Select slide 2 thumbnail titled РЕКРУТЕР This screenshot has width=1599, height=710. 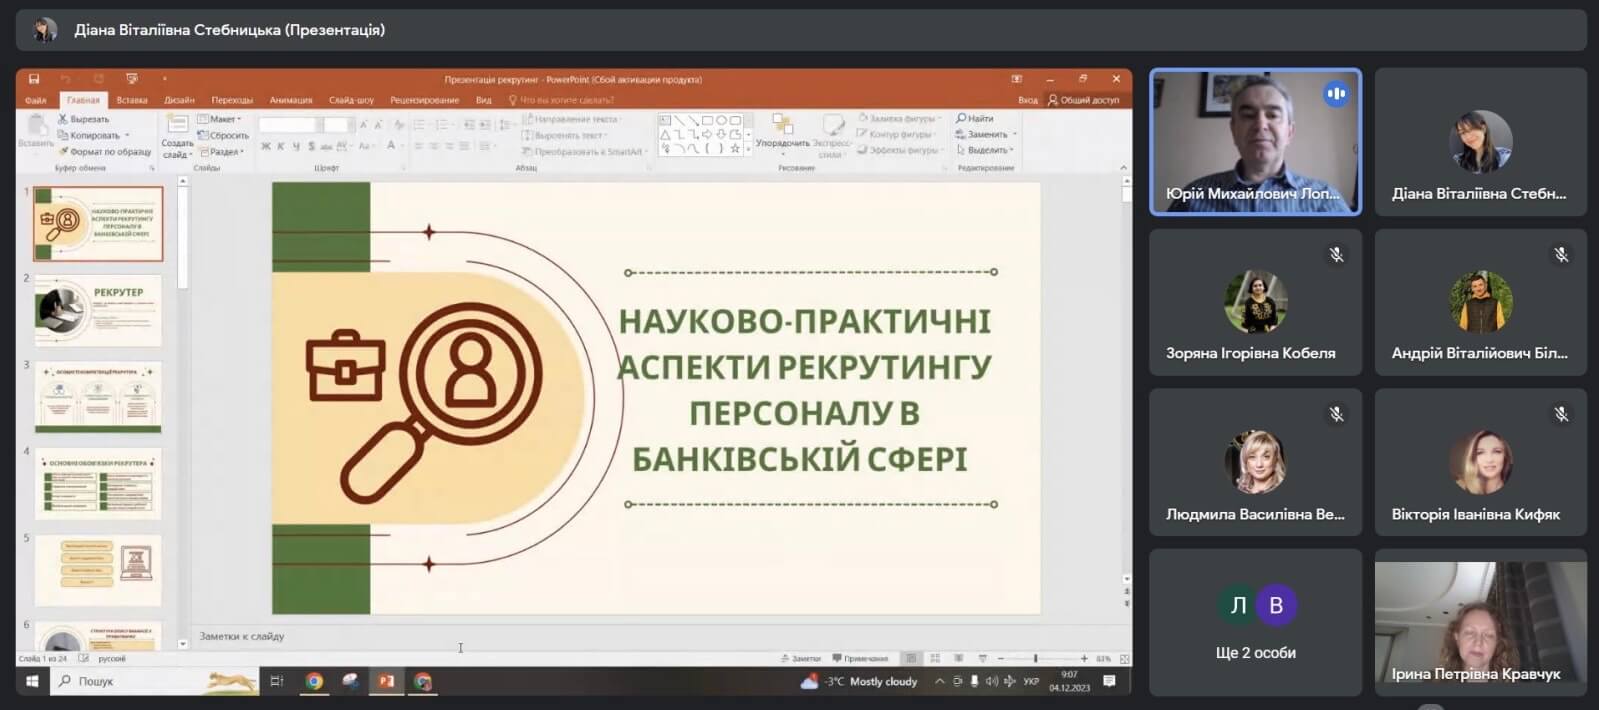tap(98, 310)
